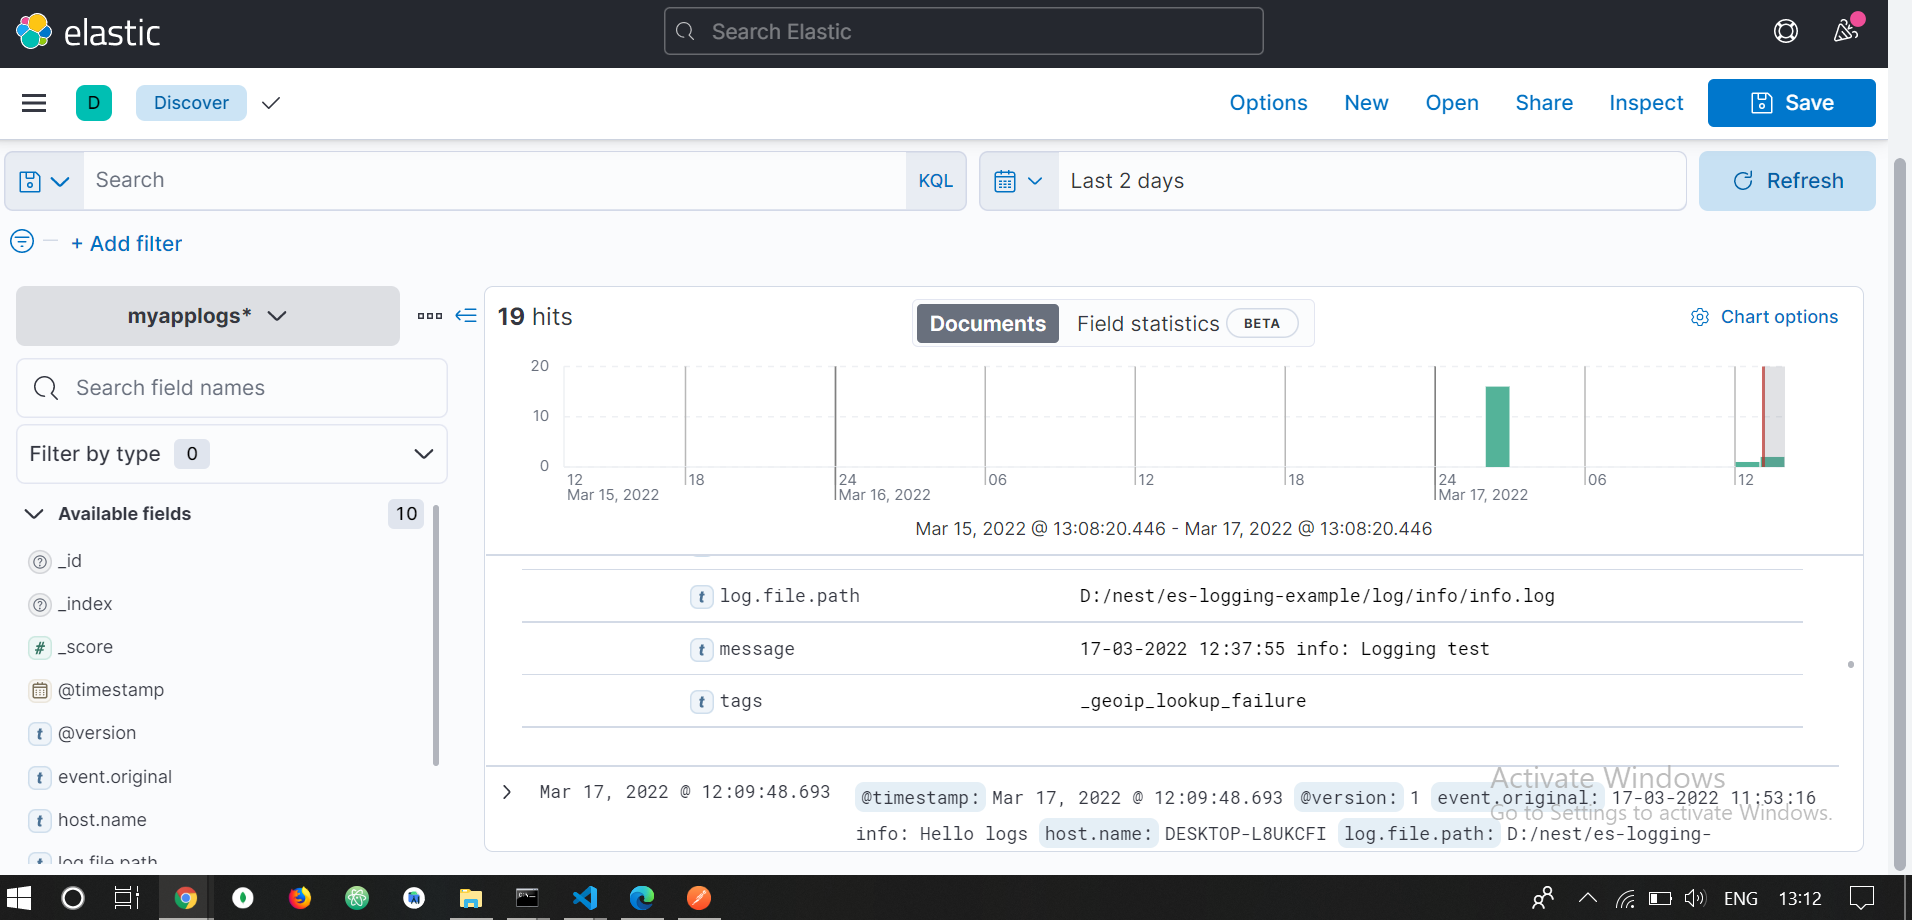
Task: Click Share in the top menu
Action: 1544,103
